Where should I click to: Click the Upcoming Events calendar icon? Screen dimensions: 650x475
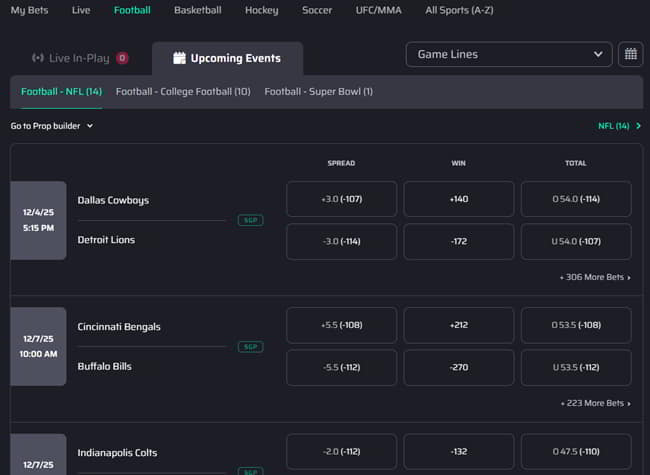click(x=179, y=58)
